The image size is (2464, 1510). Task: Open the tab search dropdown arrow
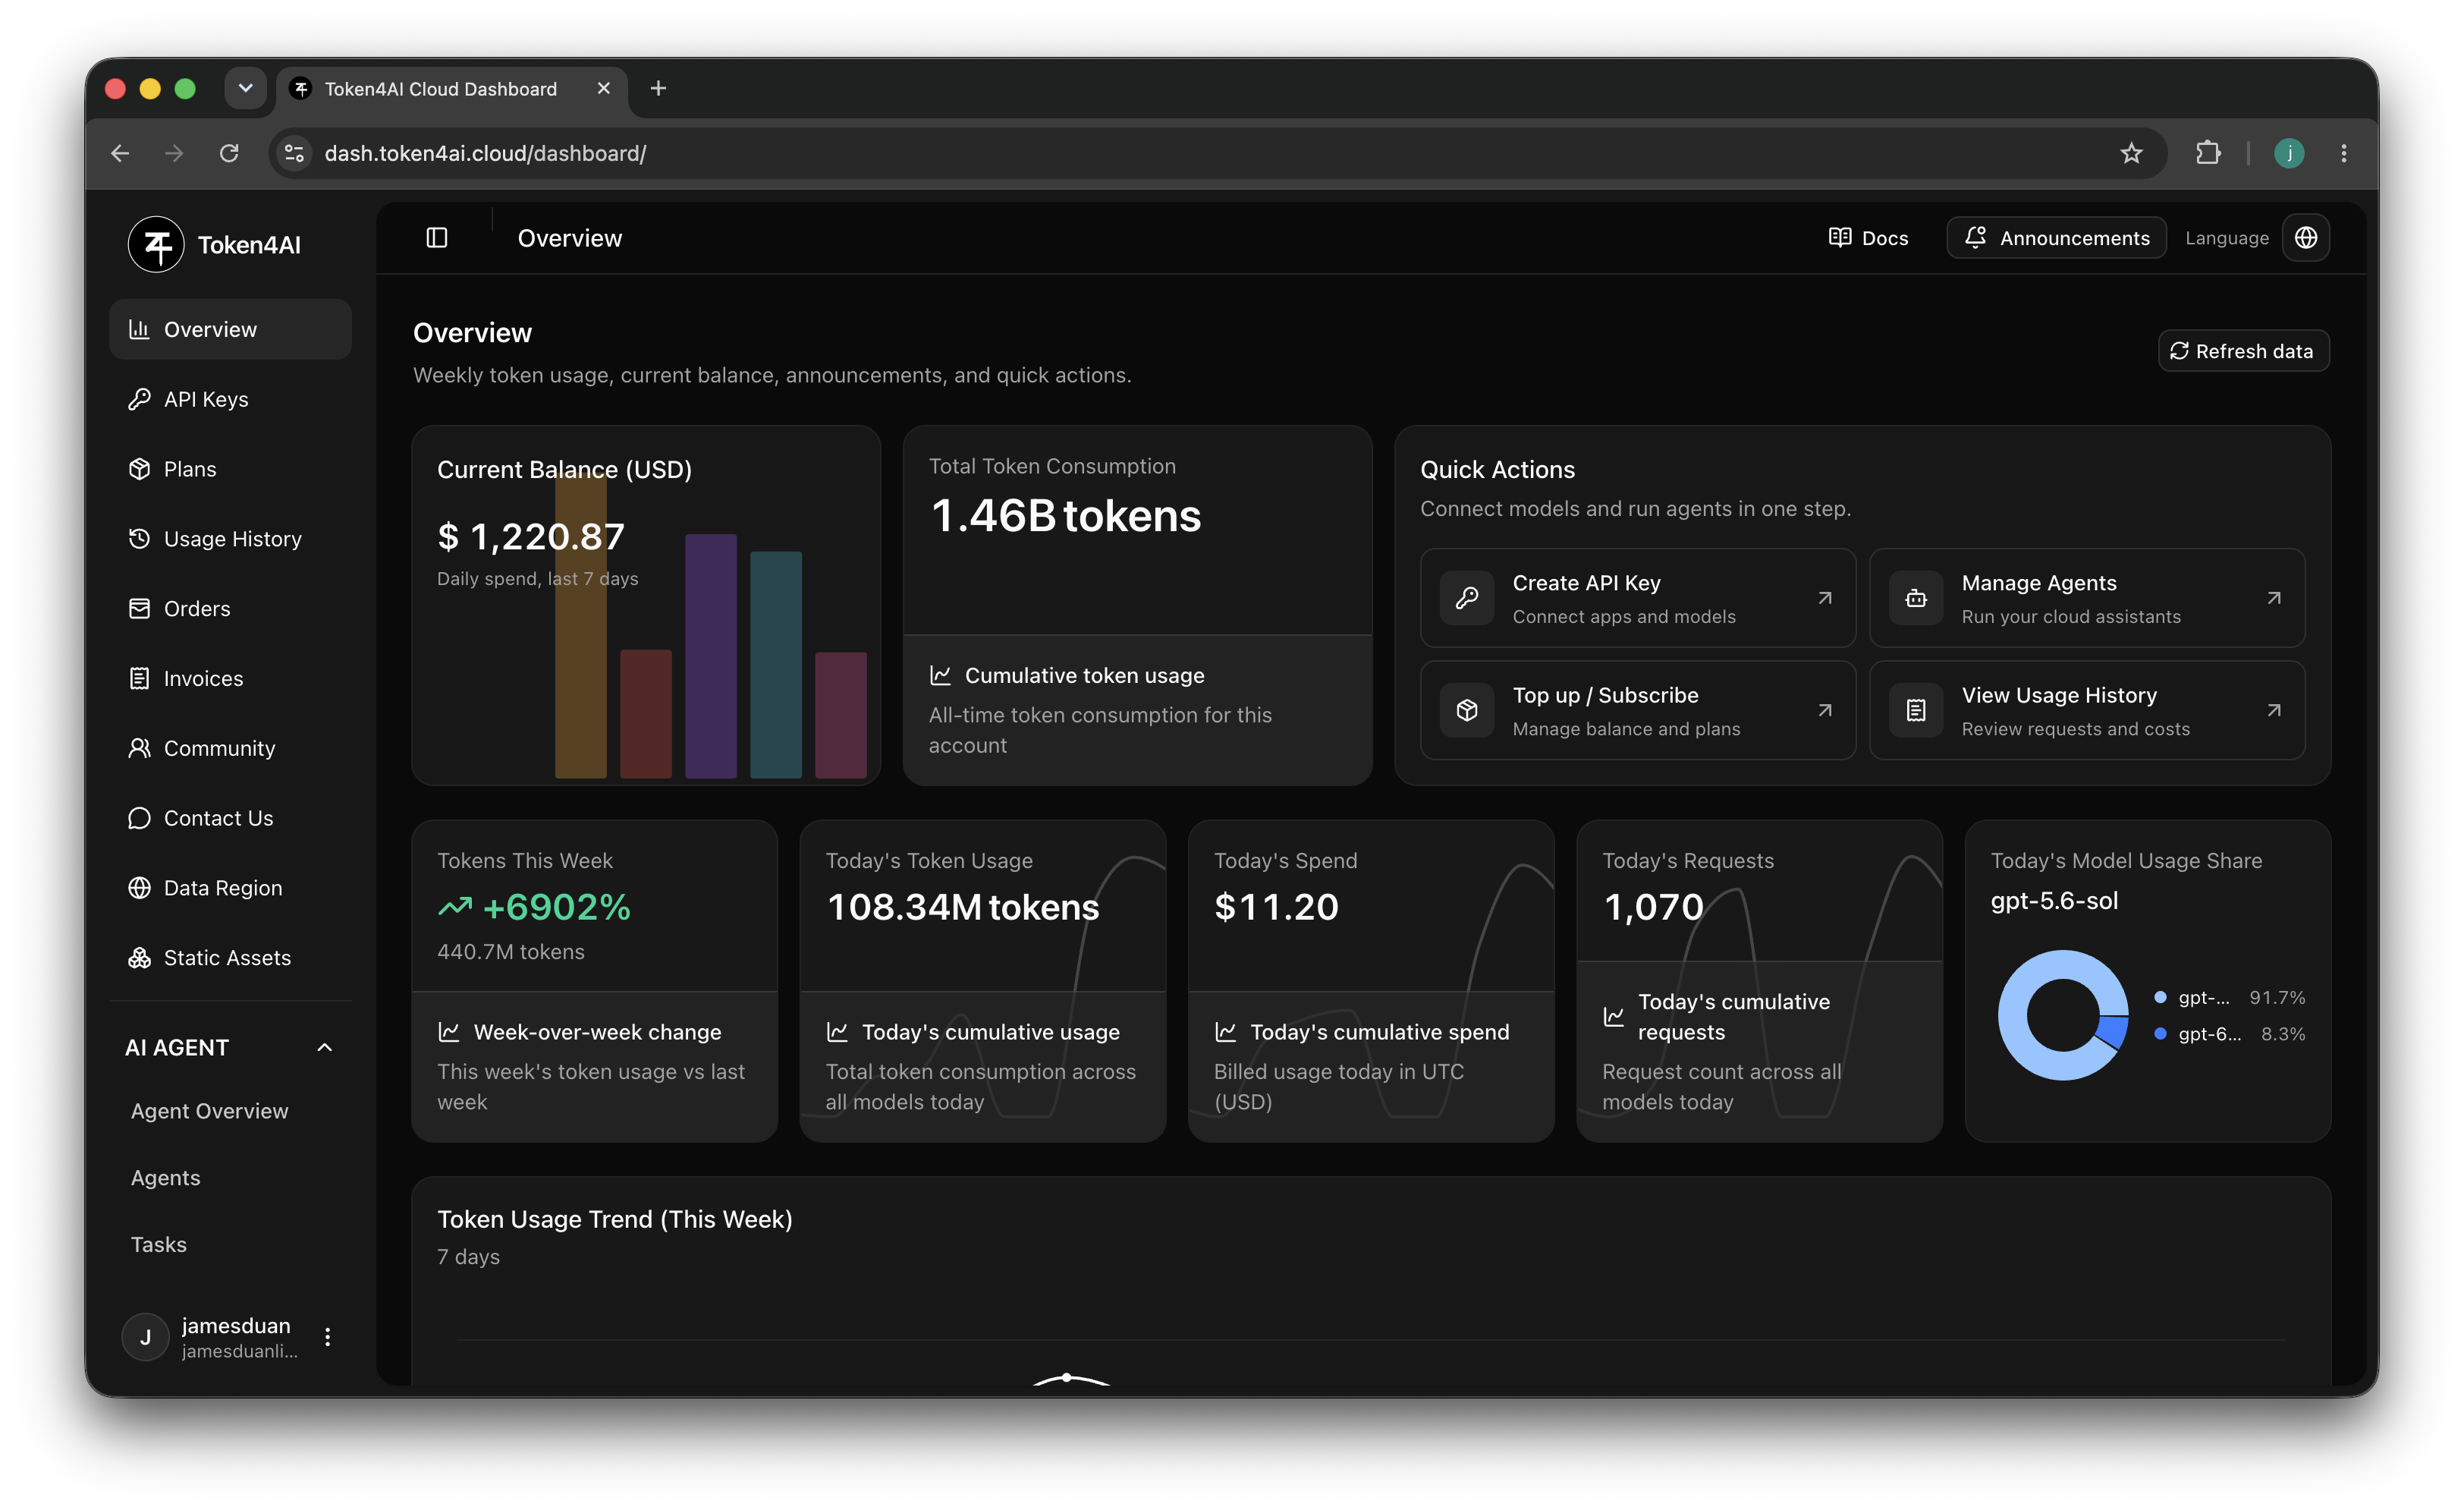(245, 88)
